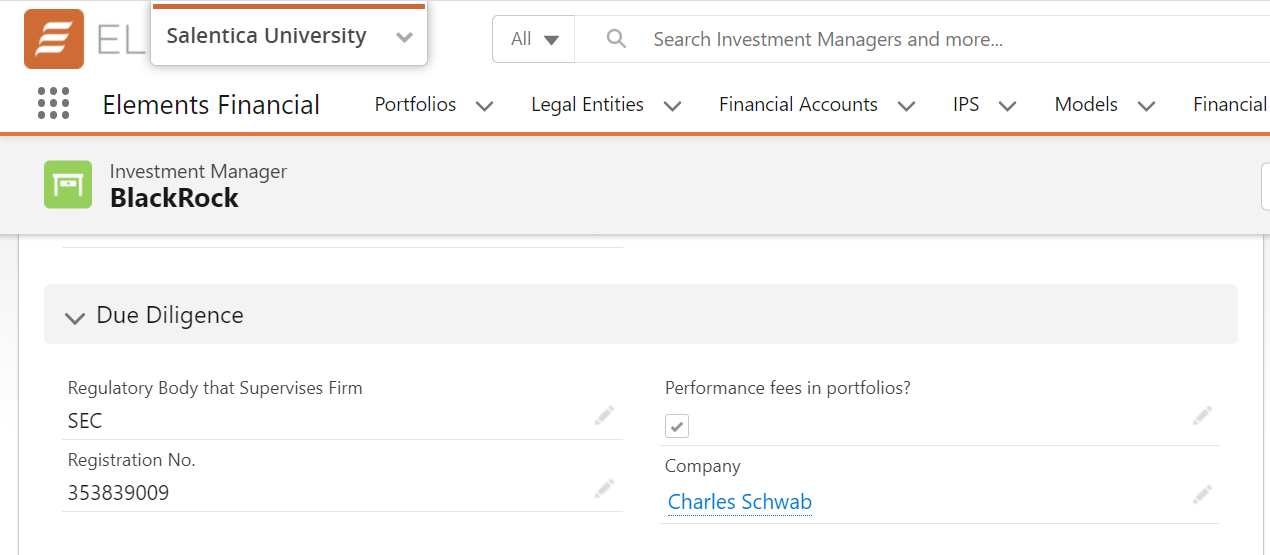Click the search magnifier icon
The image size is (1270, 555).
tap(616, 39)
